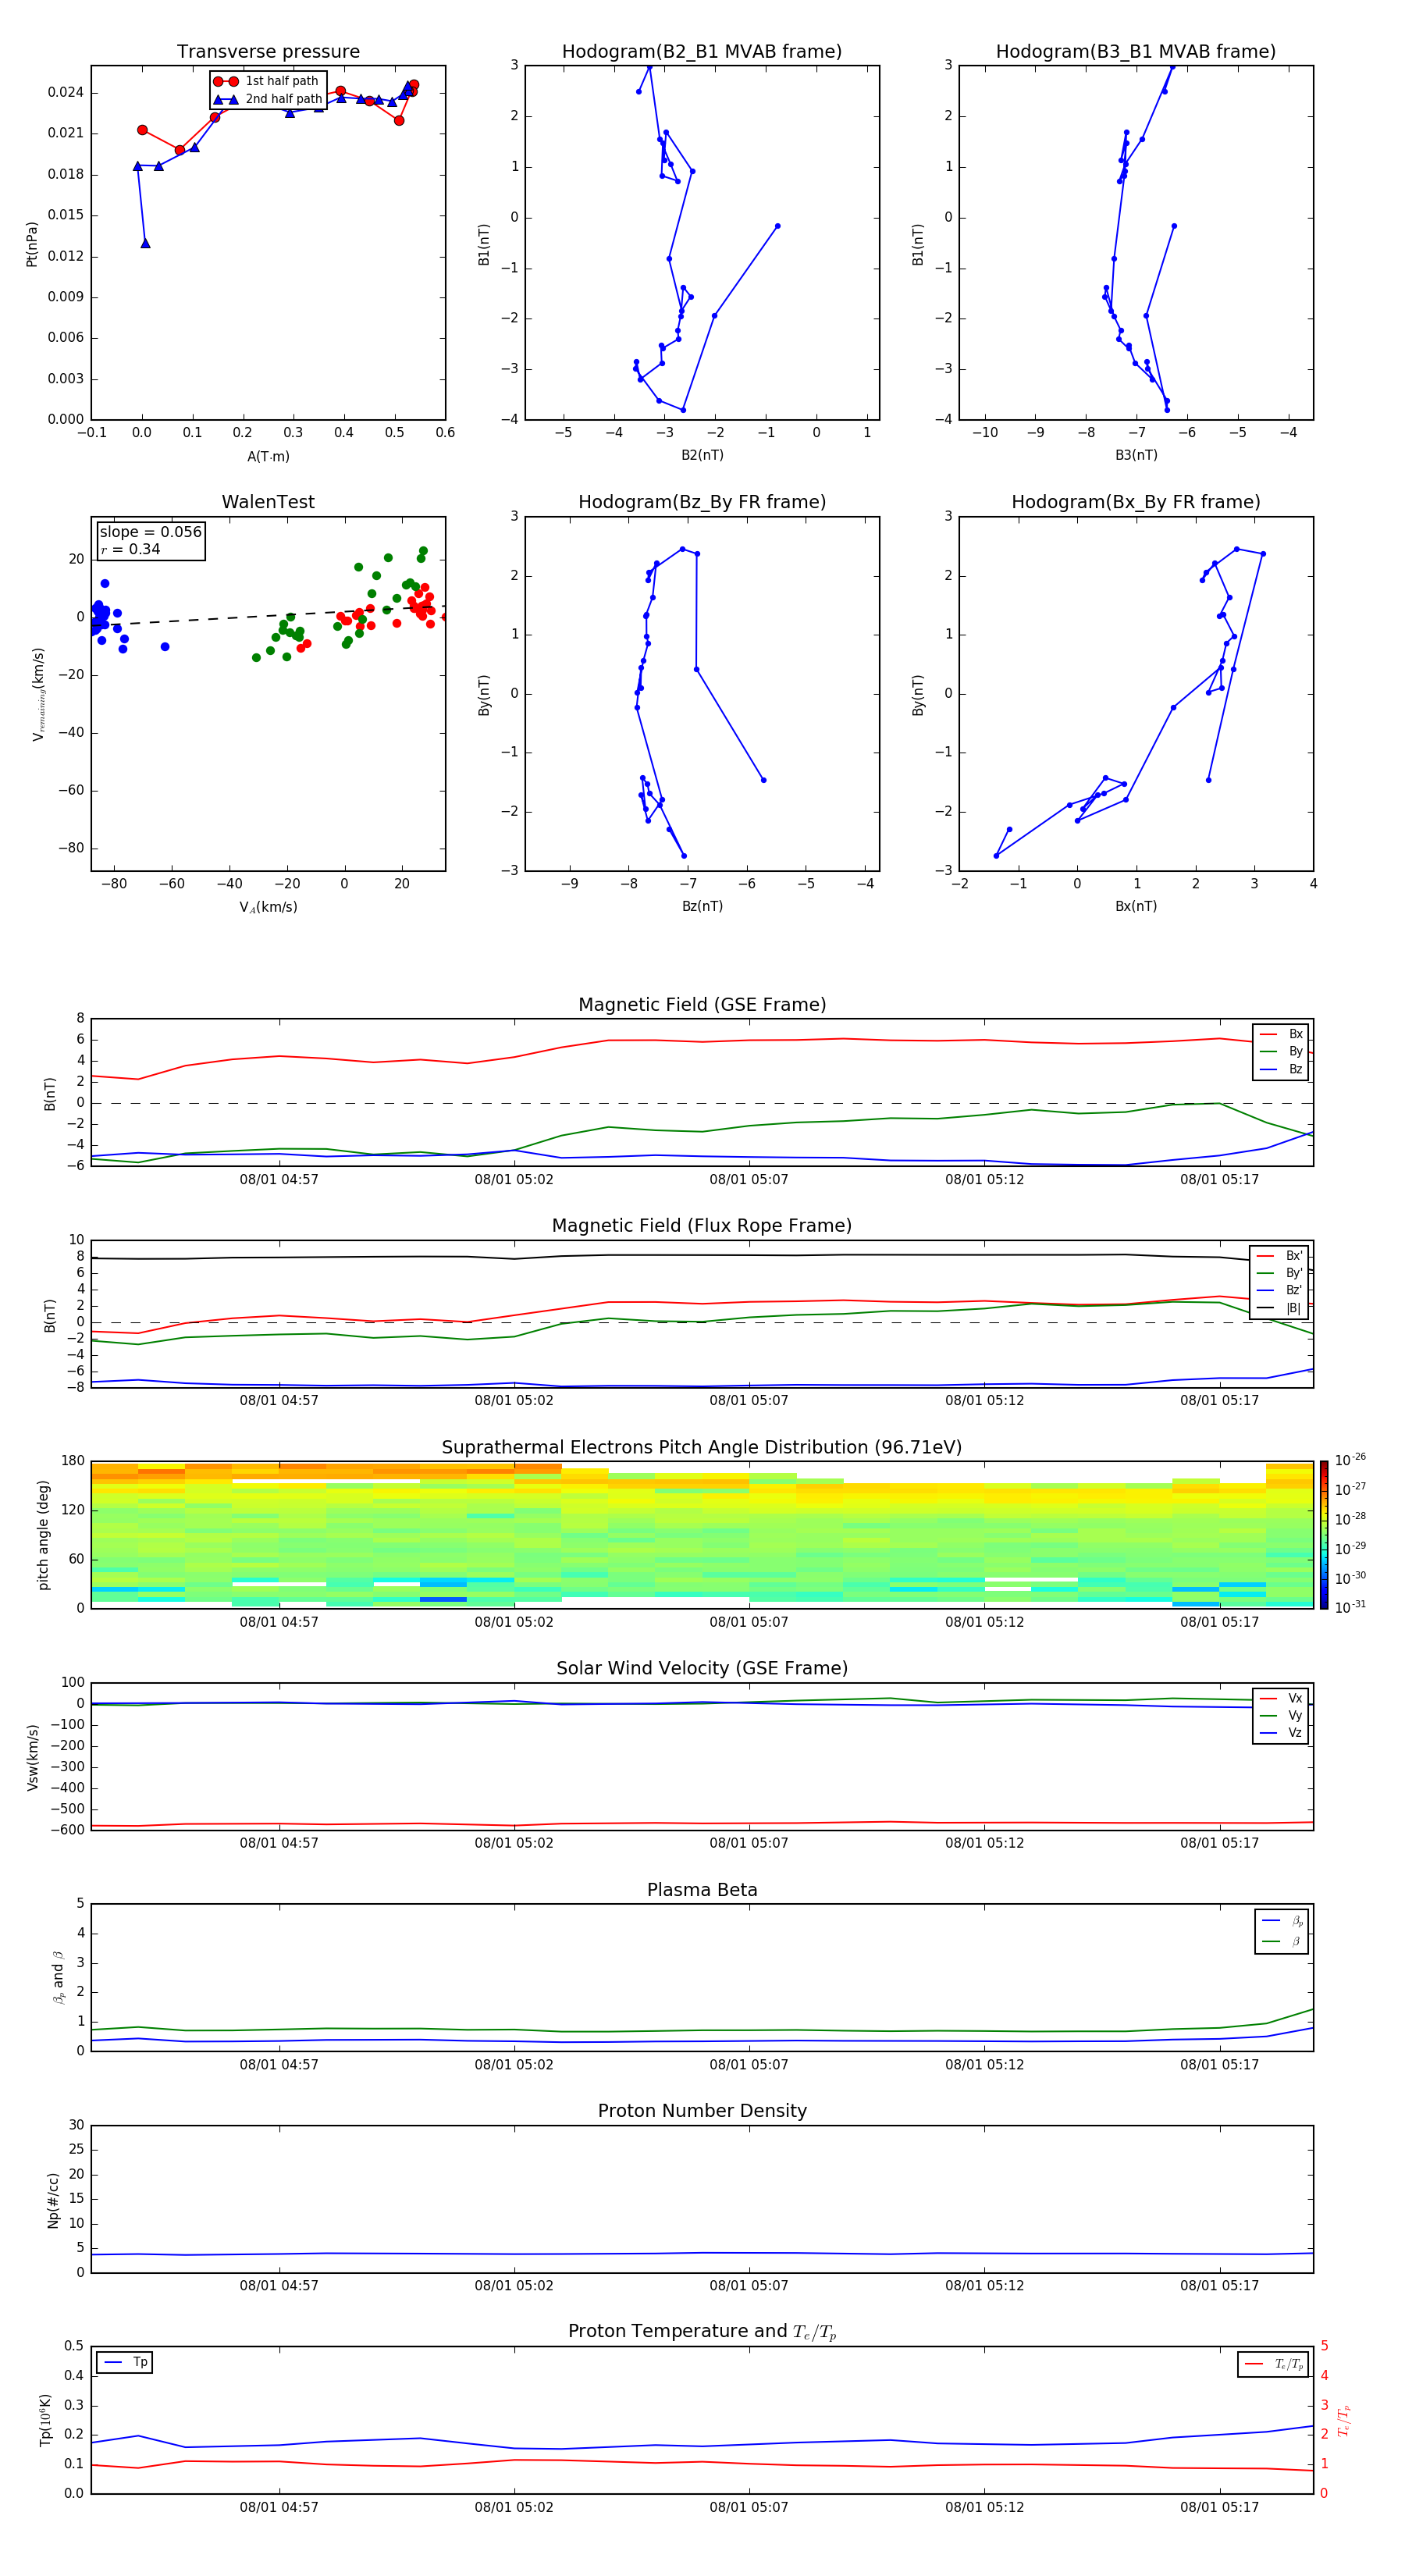This screenshot has width=1405, height=2576.
Task: Click the Vz legend entry
Action: click(x=1281, y=1733)
